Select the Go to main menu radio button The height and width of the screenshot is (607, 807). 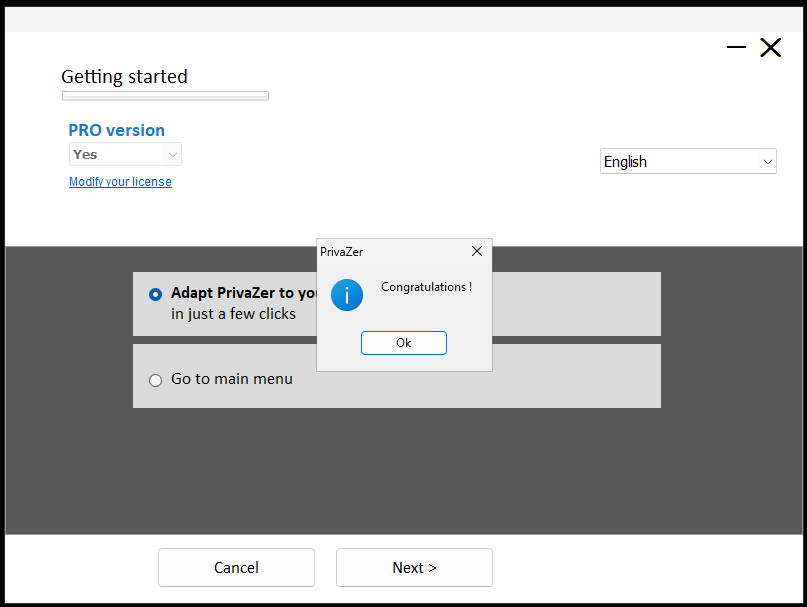pyautogui.click(x=155, y=380)
